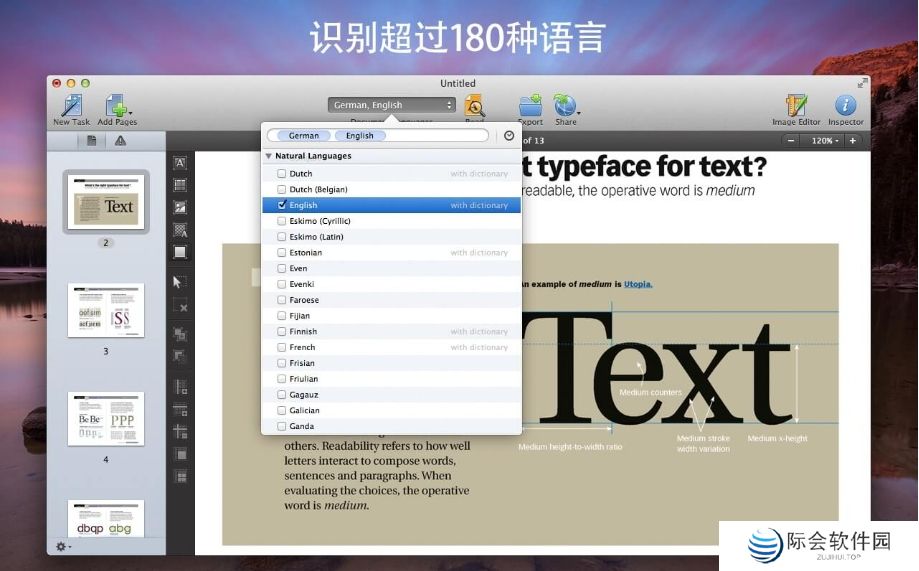Open the German, English language dropdown
The width and height of the screenshot is (919, 571).
[x=392, y=105]
